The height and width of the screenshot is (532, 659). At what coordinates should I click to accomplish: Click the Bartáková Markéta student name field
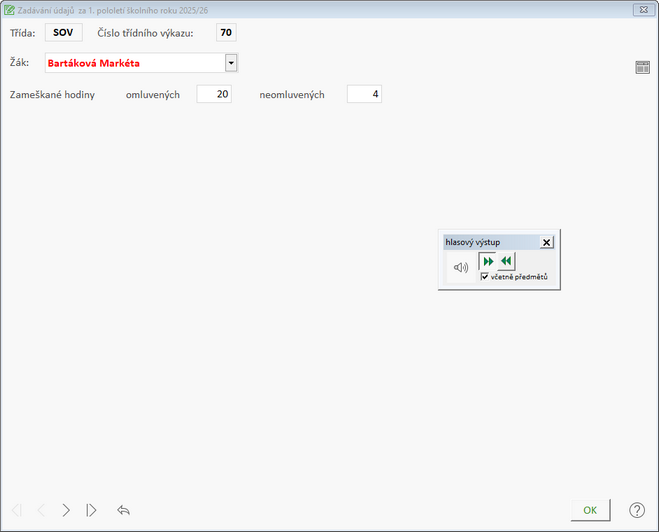click(x=134, y=63)
